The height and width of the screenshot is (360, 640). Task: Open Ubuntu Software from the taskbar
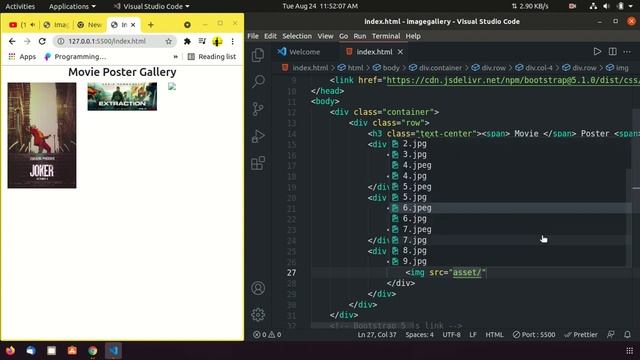coord(72,351)
